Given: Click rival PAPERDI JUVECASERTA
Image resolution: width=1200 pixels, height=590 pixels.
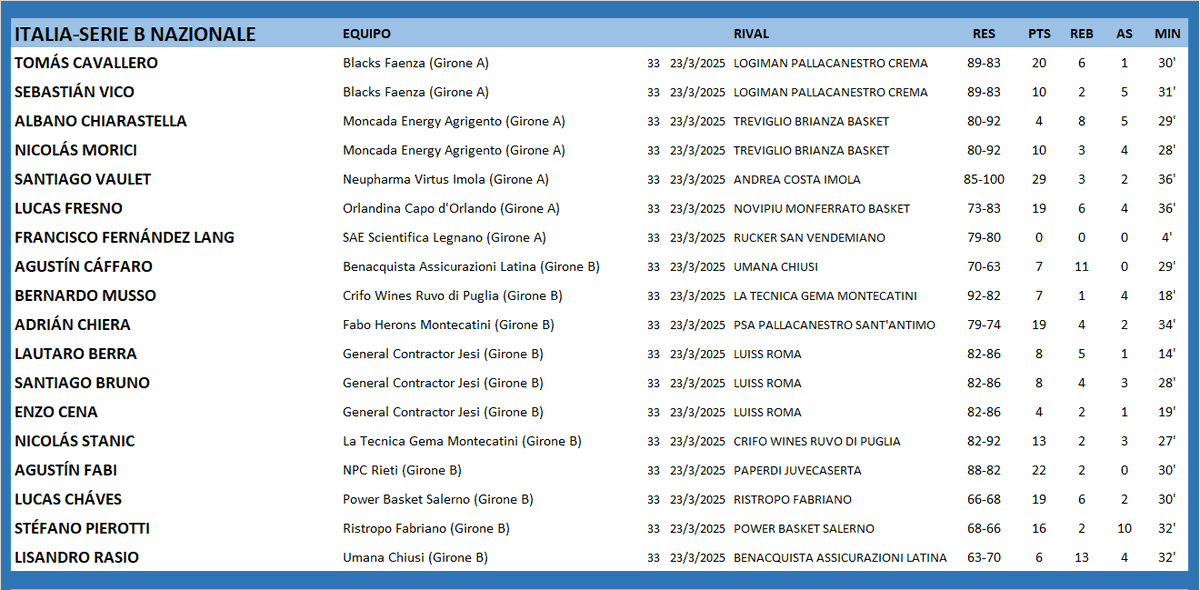Looking at the screenshot, I should pyautogui.click(x=797, y=469).
